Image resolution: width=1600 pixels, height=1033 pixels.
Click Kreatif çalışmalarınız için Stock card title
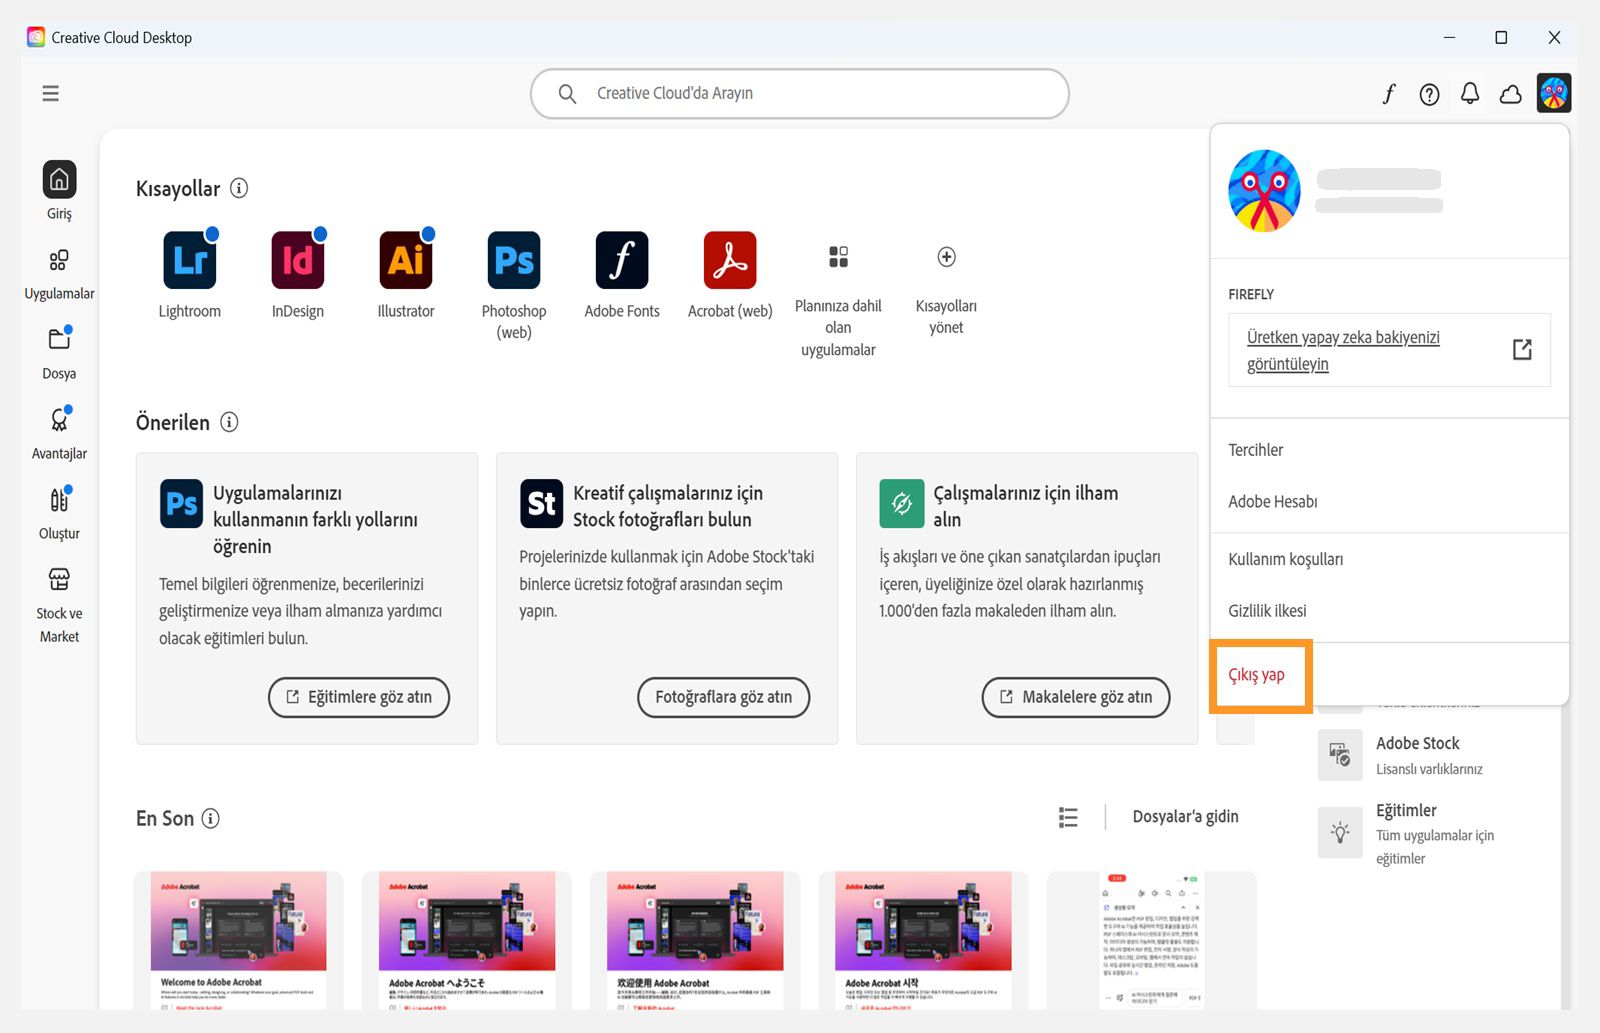(668, 506)
